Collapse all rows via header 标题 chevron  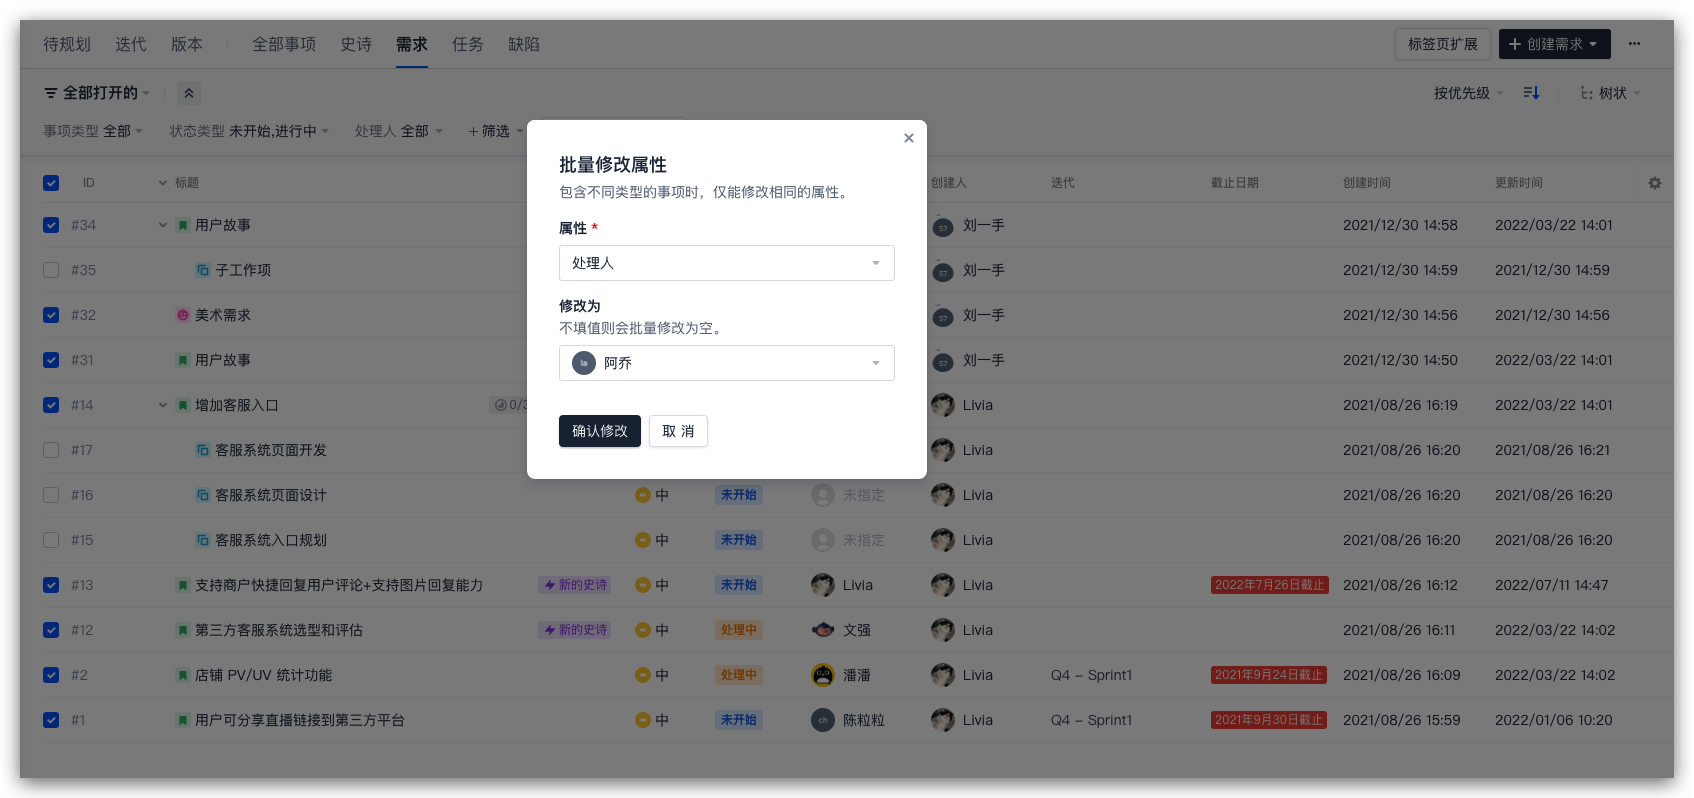tap(163, 183)
